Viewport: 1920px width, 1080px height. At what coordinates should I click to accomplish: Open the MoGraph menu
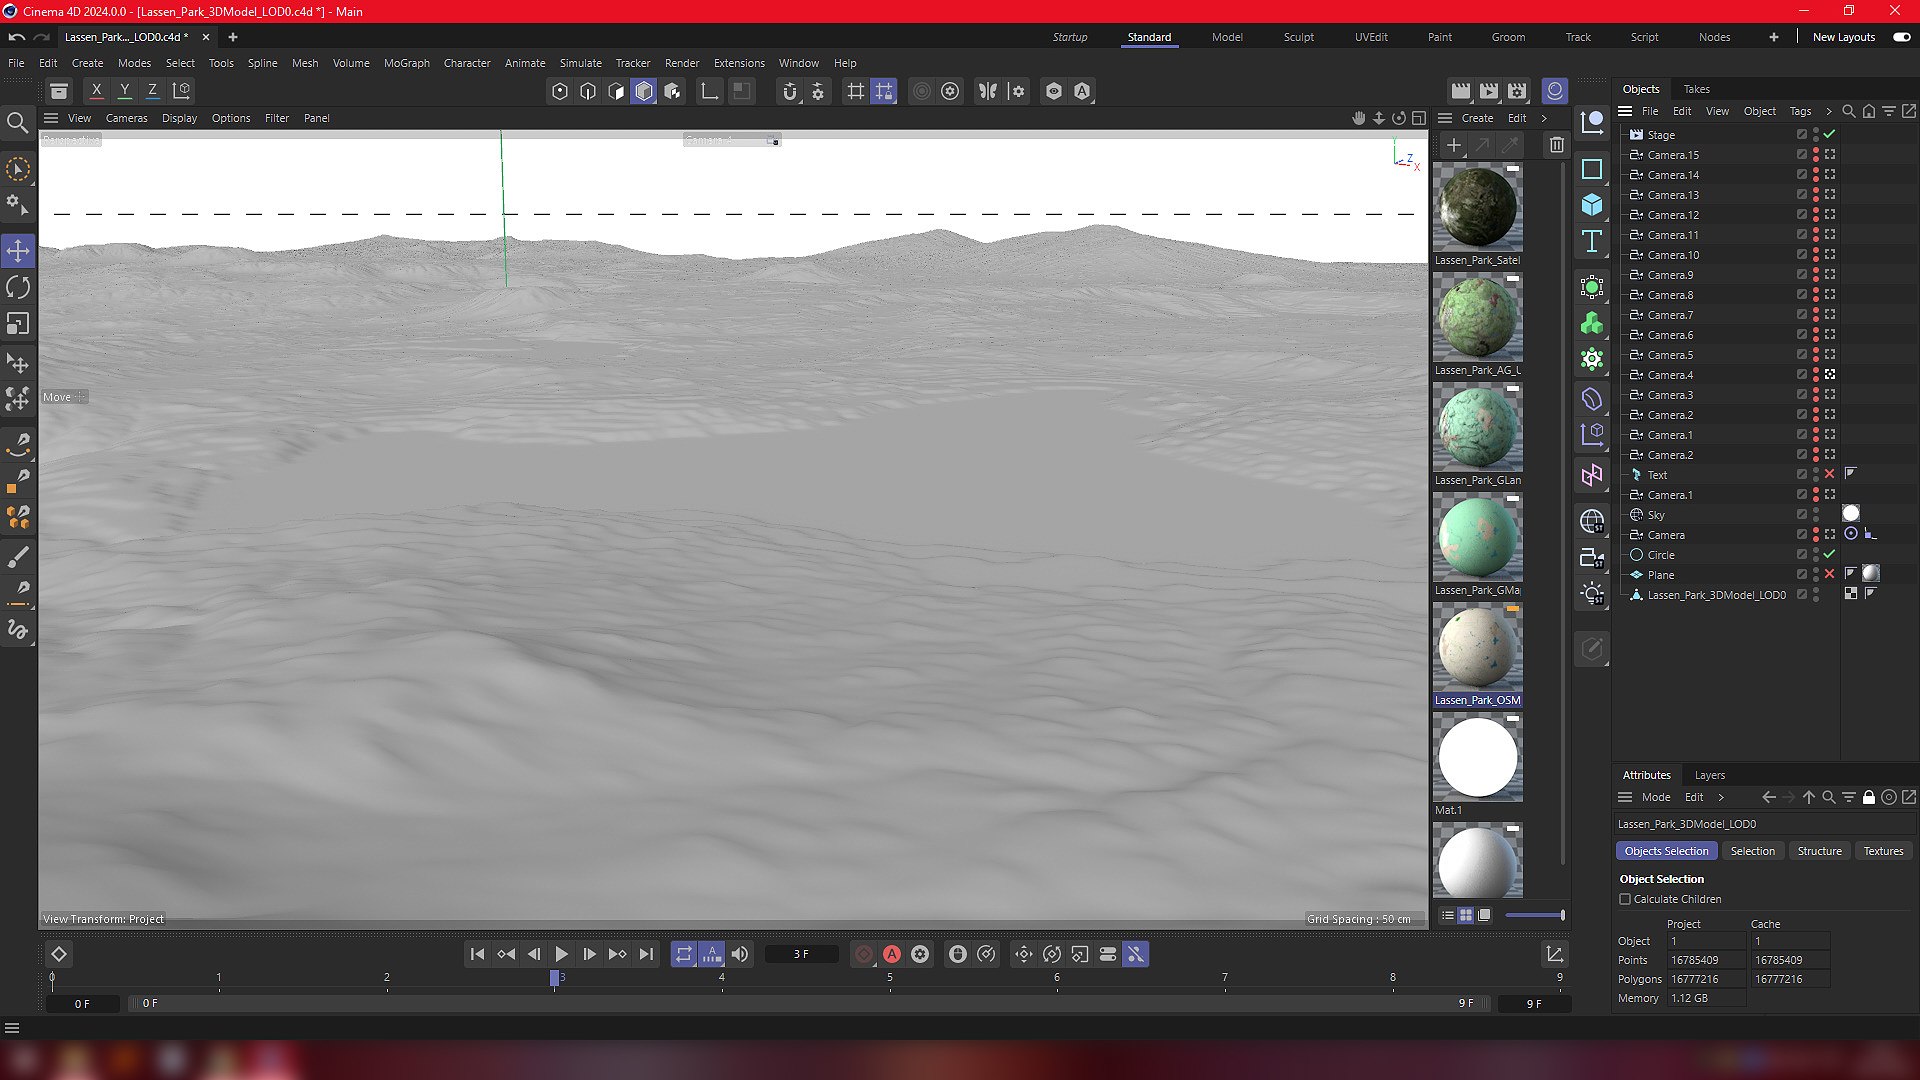click(407, 63)
